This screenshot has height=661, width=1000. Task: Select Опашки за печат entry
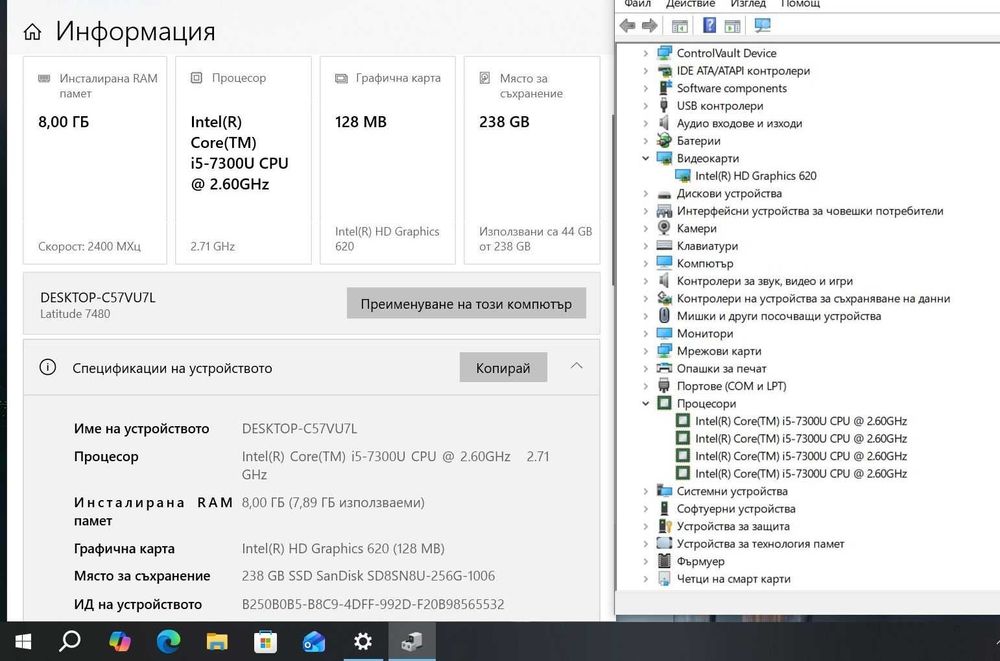pos(721,369)
